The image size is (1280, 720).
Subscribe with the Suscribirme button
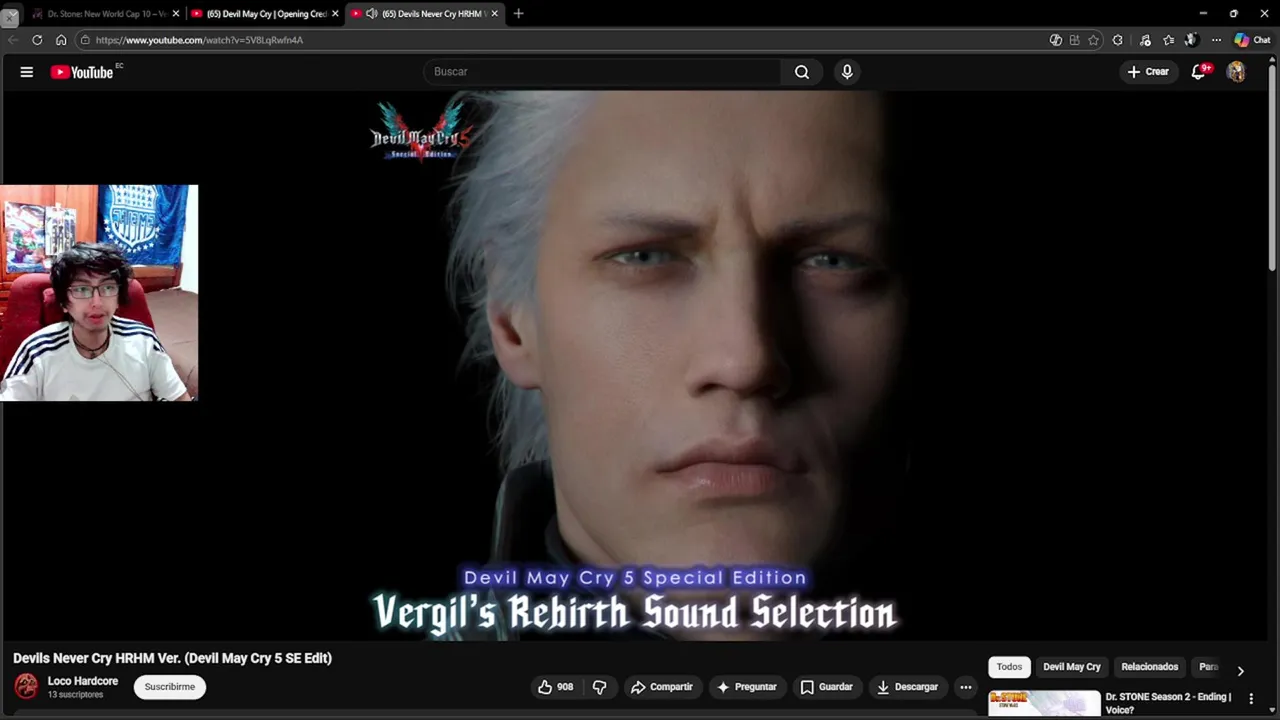pos(170,687)
